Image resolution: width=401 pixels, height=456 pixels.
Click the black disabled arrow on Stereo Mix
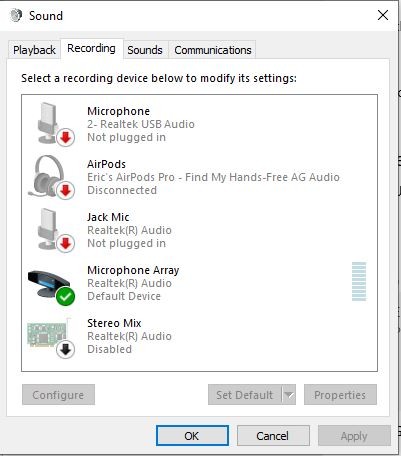[x=65, y=349]
